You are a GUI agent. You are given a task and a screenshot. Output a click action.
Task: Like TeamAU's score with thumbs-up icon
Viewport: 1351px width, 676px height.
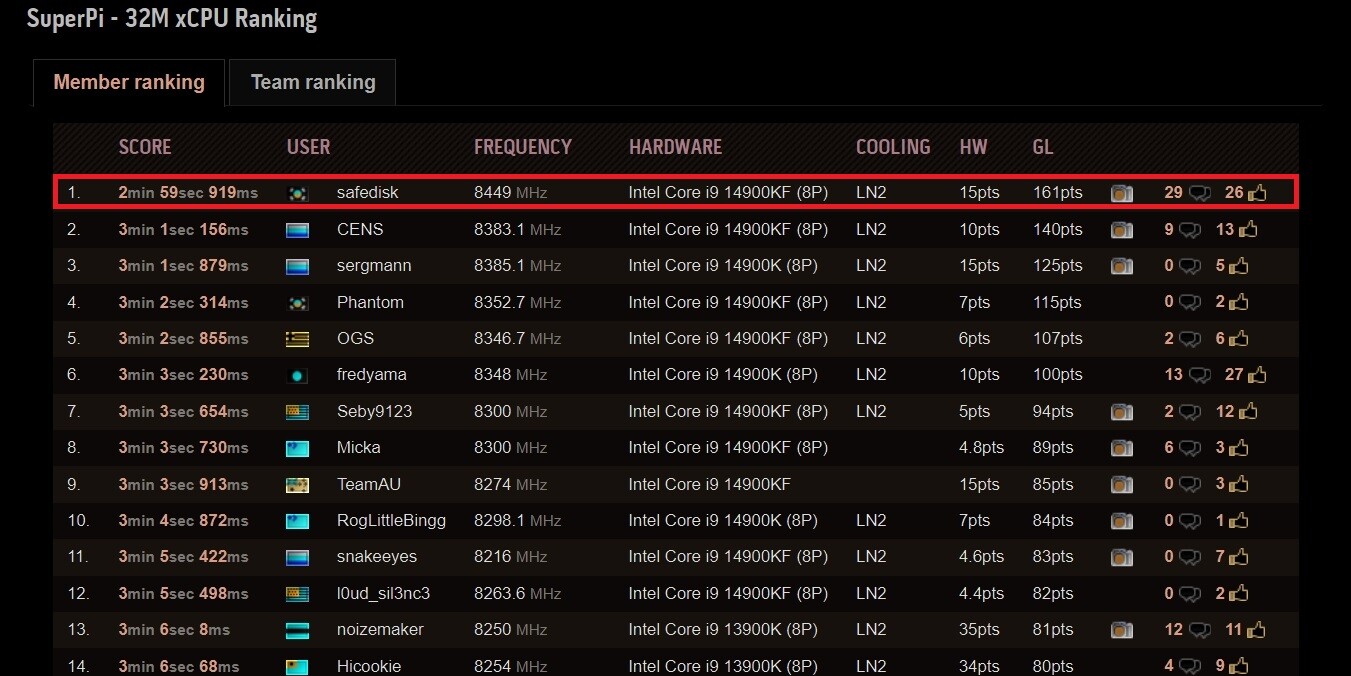pyautogui.click(x=1240, y=484)
